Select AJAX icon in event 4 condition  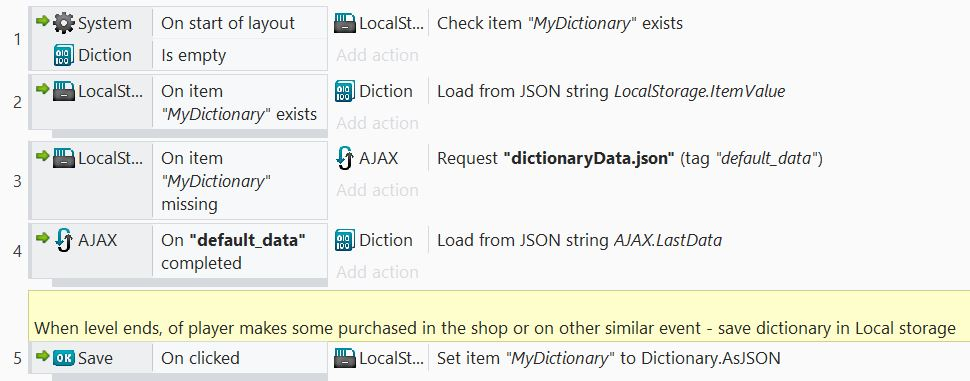64,240
